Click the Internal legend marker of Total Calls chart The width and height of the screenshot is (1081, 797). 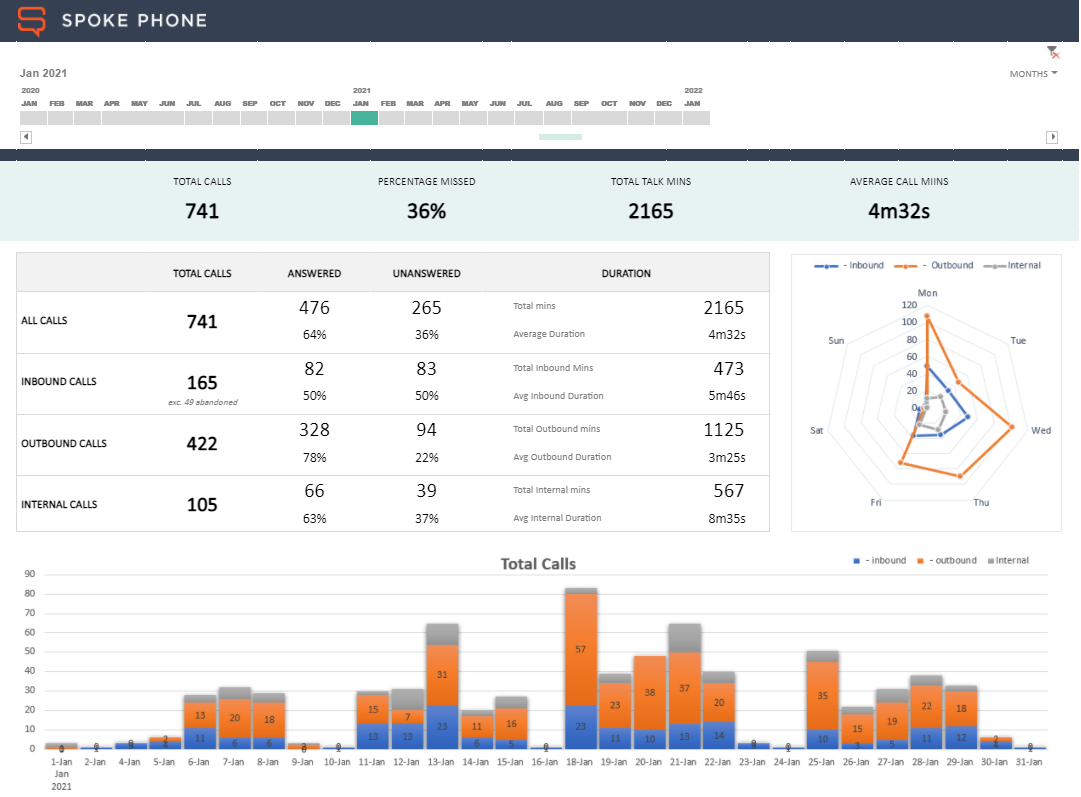(991, 561)
